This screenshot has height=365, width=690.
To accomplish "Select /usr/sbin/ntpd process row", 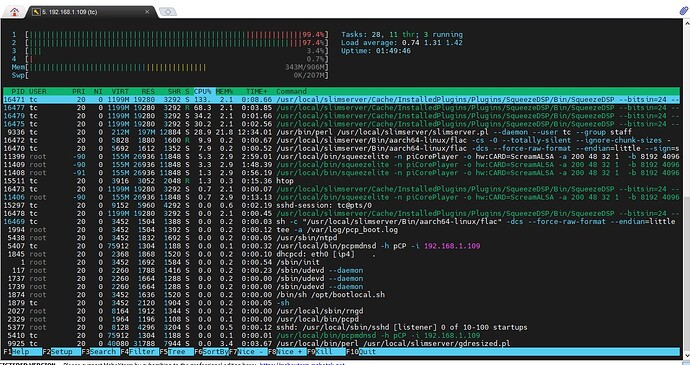I will click(x=341, y=238).
